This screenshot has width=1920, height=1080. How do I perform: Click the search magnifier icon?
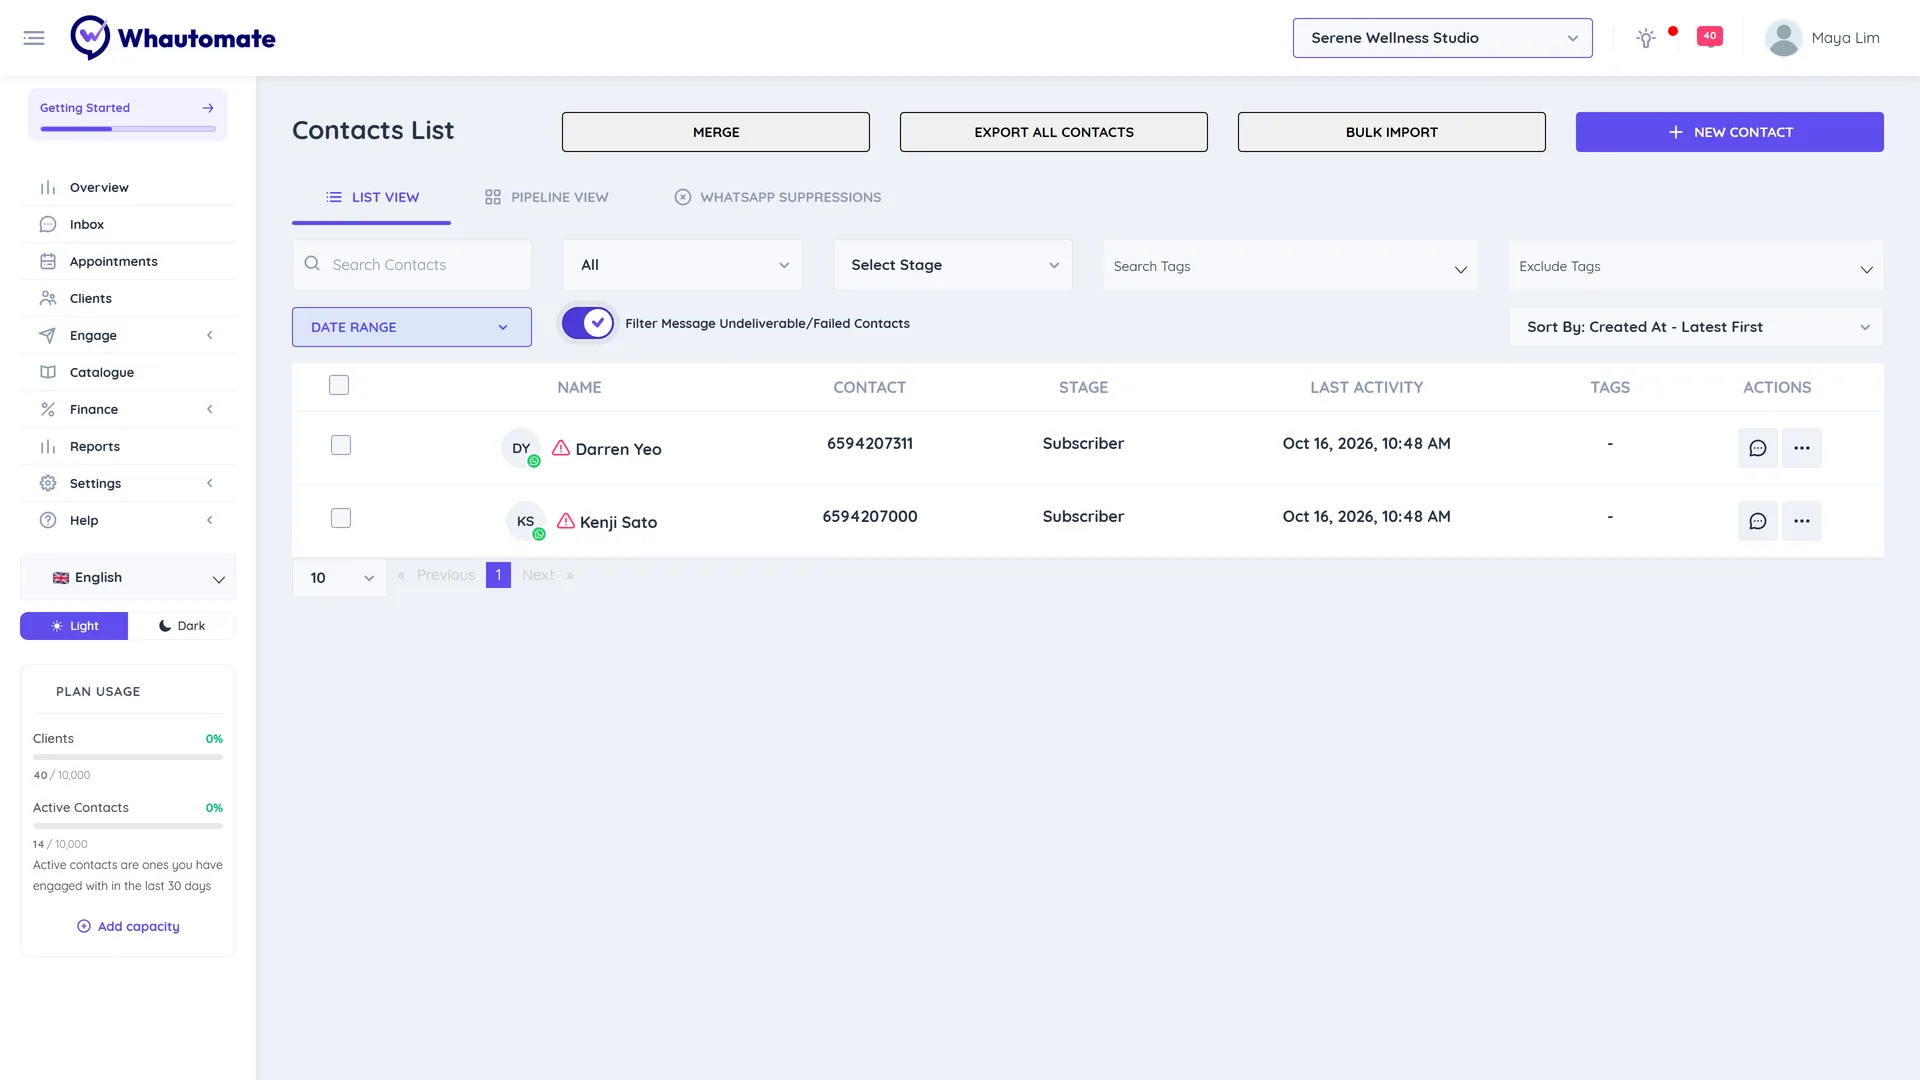[312, 264]
